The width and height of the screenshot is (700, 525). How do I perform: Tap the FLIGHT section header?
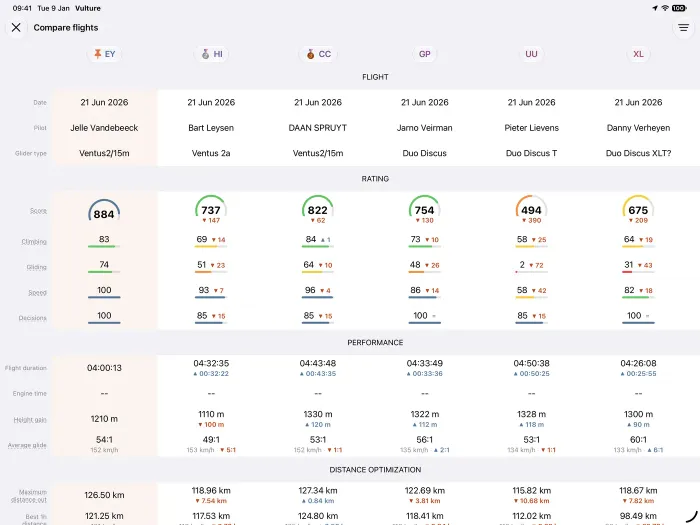tap(375, 77)
